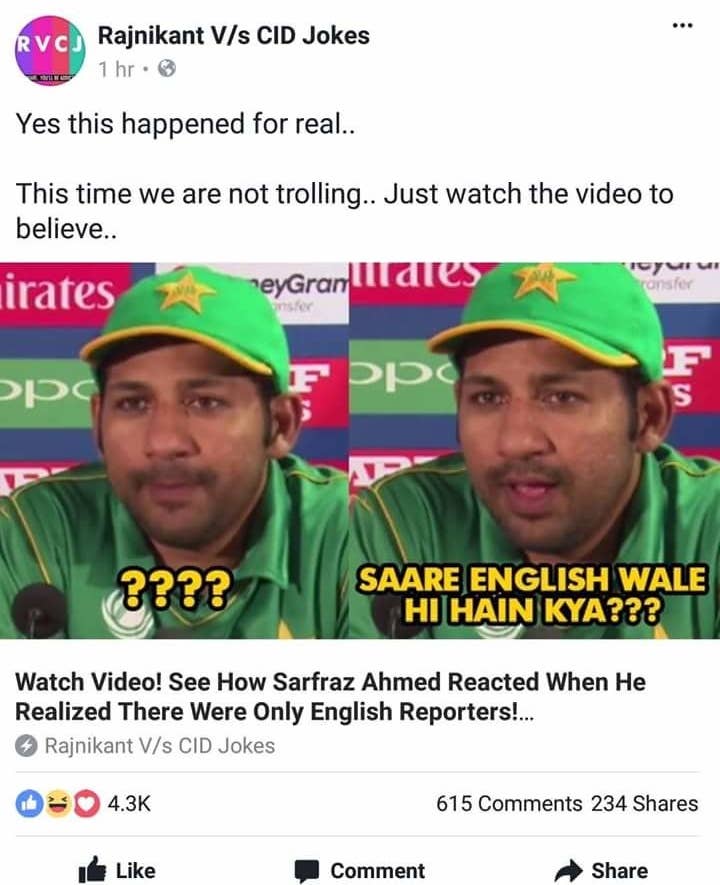Image resolution: width=720 pixels, height=885 pixels.
Task: Click the laughing Haha reaction emoji
Action: click(57, 804)
